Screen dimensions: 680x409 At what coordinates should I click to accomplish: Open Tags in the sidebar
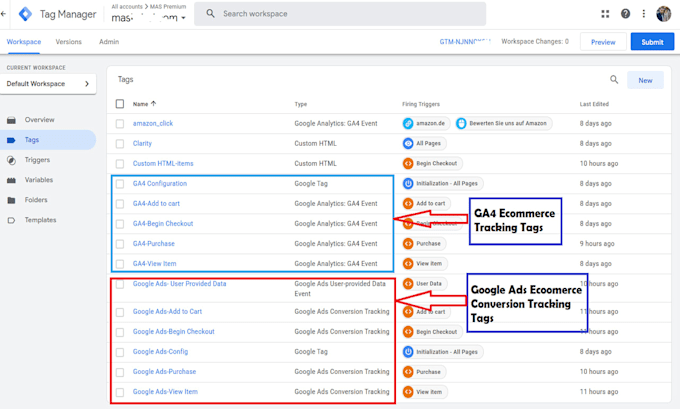click(x=48, y=140)
